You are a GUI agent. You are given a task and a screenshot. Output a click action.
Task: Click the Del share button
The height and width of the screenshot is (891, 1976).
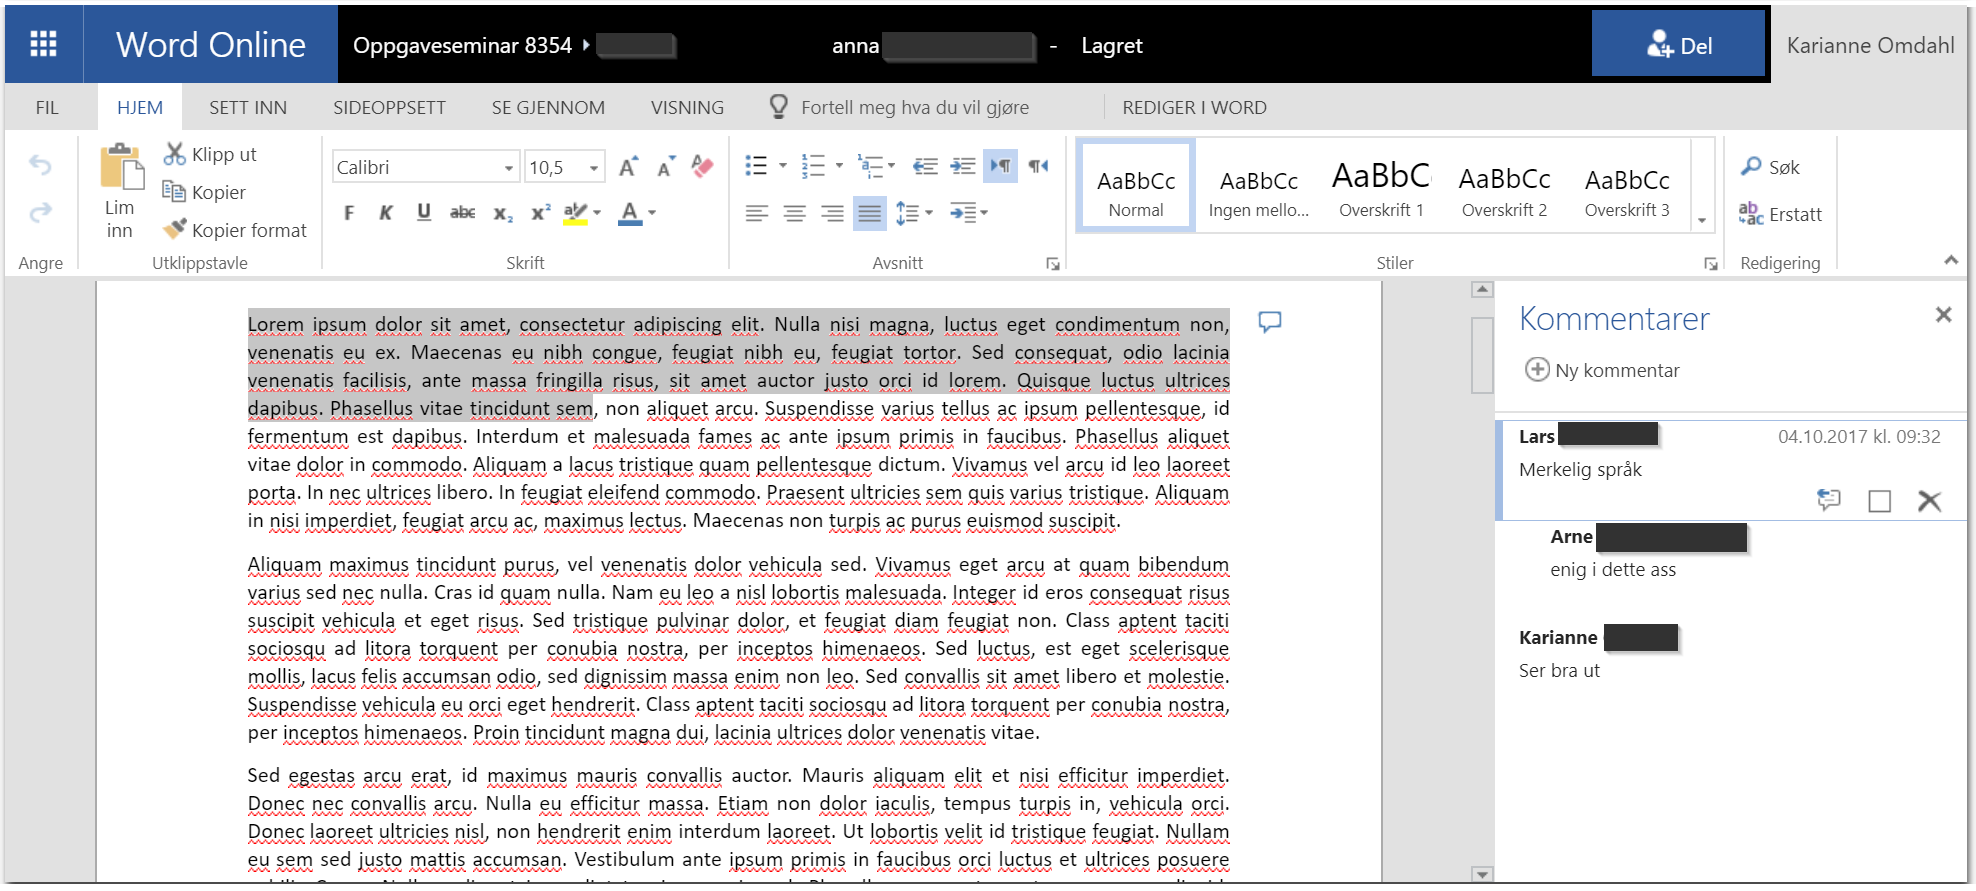(x=1678, y=45)
